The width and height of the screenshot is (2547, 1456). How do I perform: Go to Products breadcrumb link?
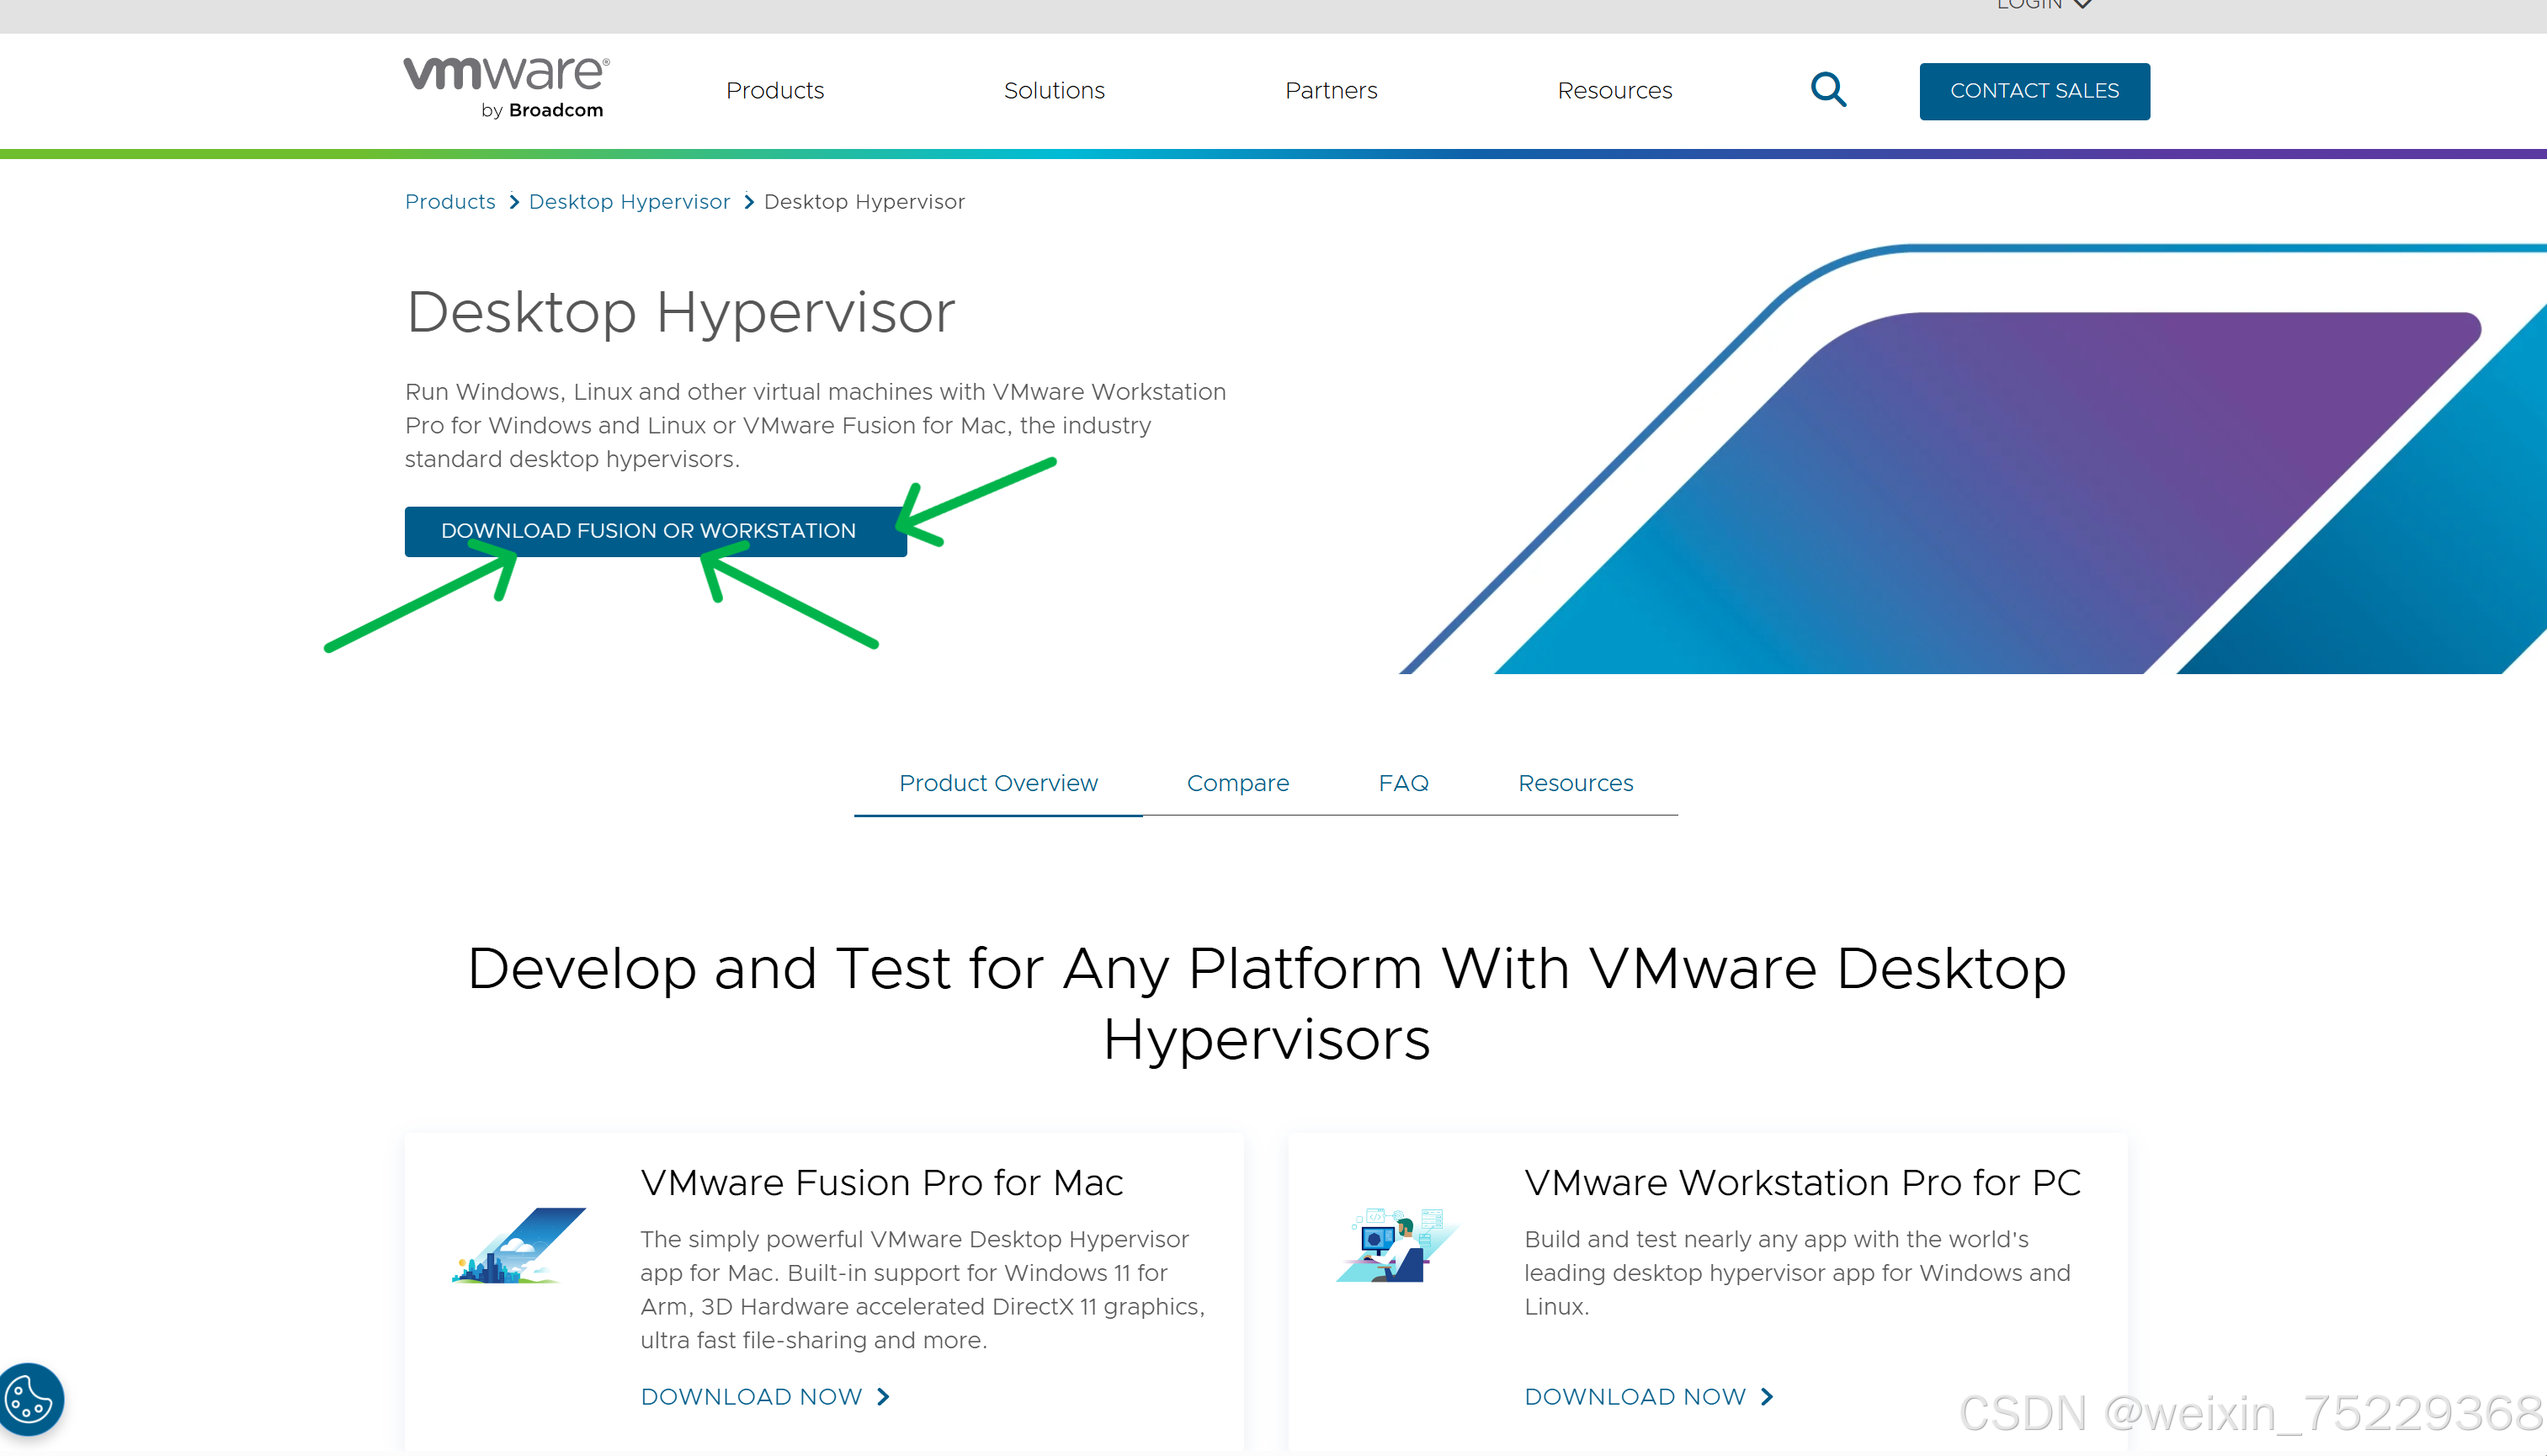click(450, 202)
